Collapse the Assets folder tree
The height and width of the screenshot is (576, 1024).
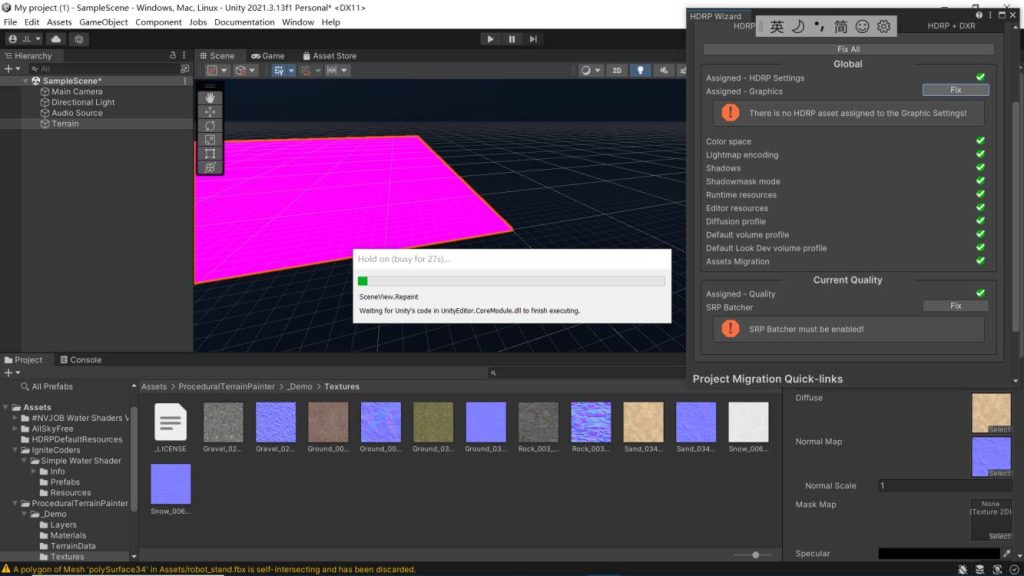click(6, 407)
